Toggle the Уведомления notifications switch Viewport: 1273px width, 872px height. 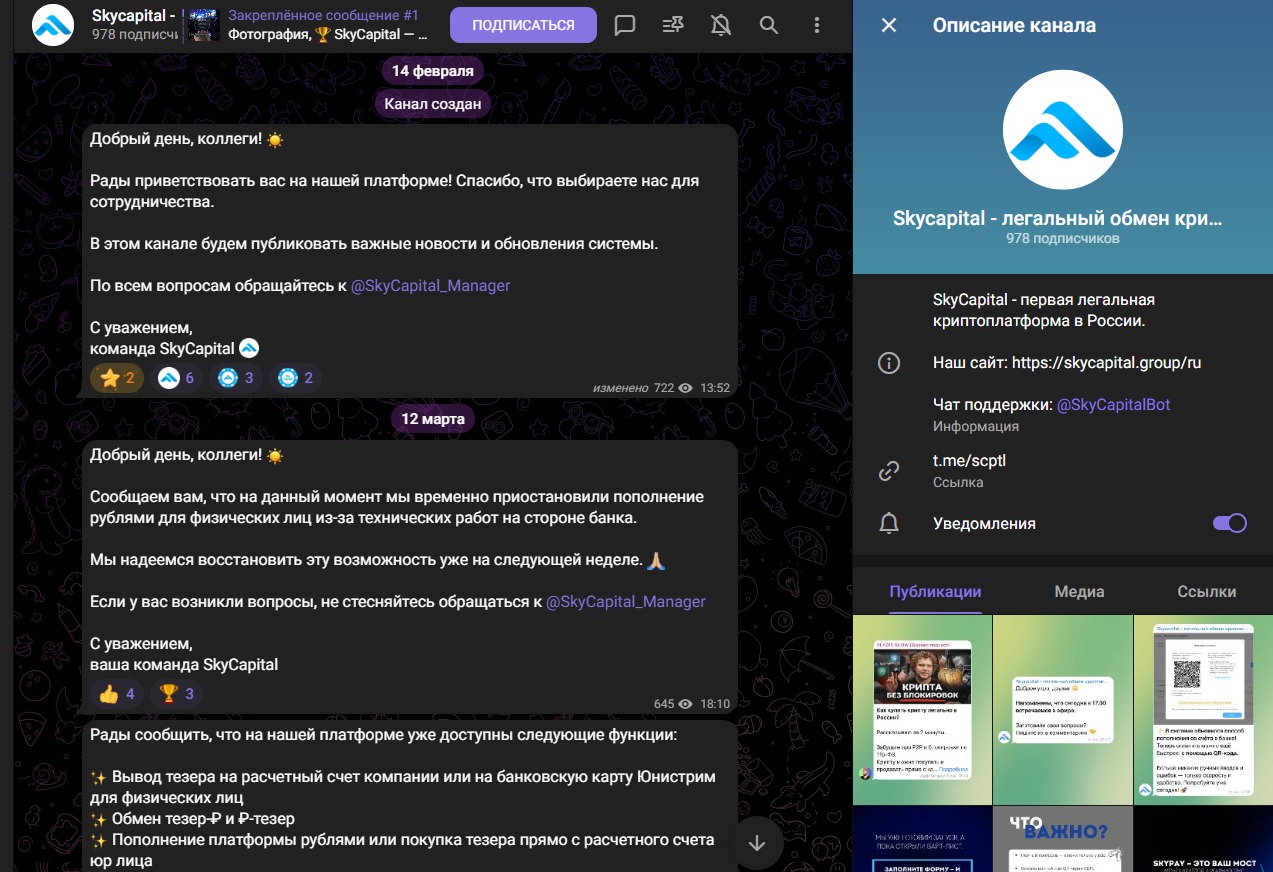click(1229, 523)
